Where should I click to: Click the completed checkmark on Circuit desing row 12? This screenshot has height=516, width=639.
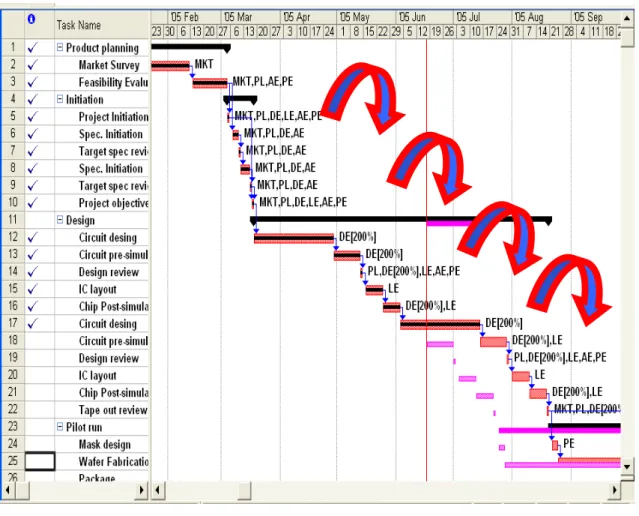[33, 237]
